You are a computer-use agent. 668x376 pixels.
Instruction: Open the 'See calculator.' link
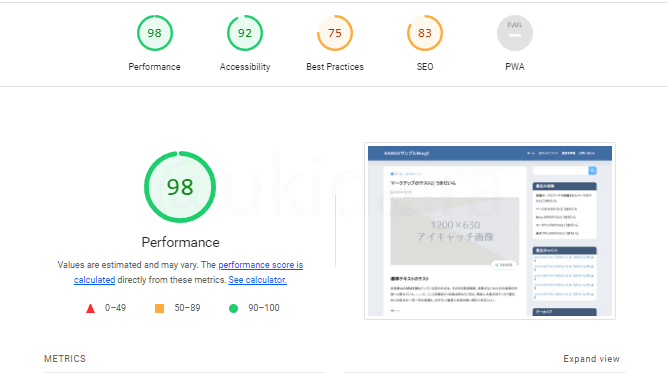[x=257, y=280]
